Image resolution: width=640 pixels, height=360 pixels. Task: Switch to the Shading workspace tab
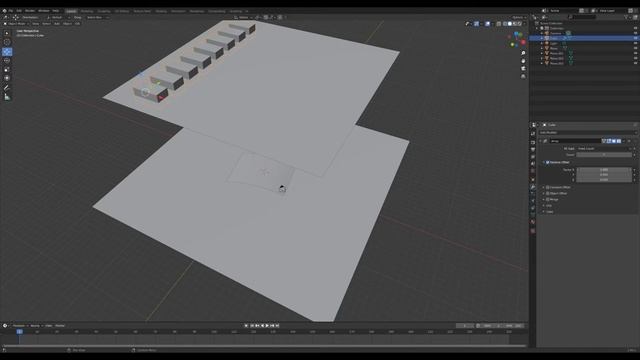pyautogui.click(x=161, y=11)
